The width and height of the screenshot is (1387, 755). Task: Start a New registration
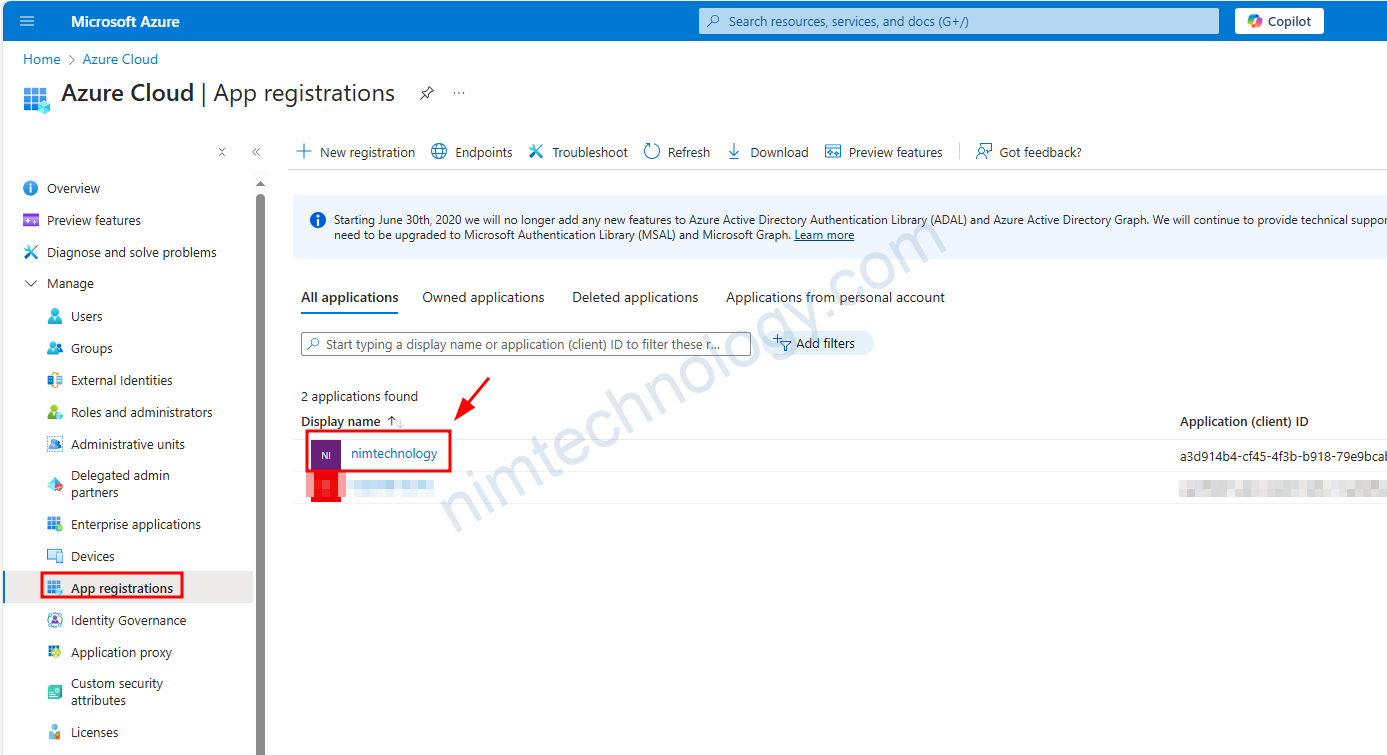point(356,152)
